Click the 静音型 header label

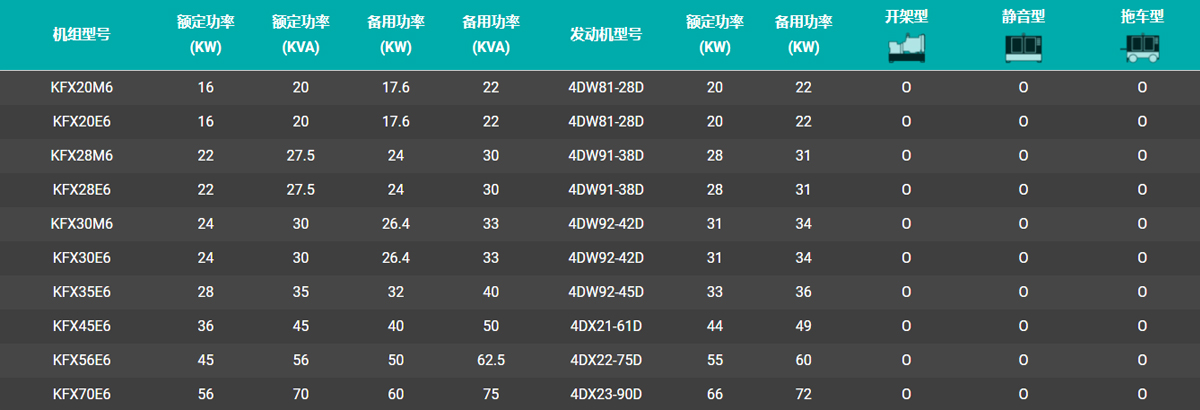click(1023, 17)
